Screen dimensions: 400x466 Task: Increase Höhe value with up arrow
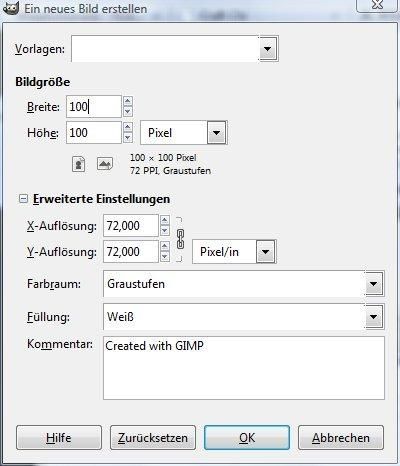point(128,127)
